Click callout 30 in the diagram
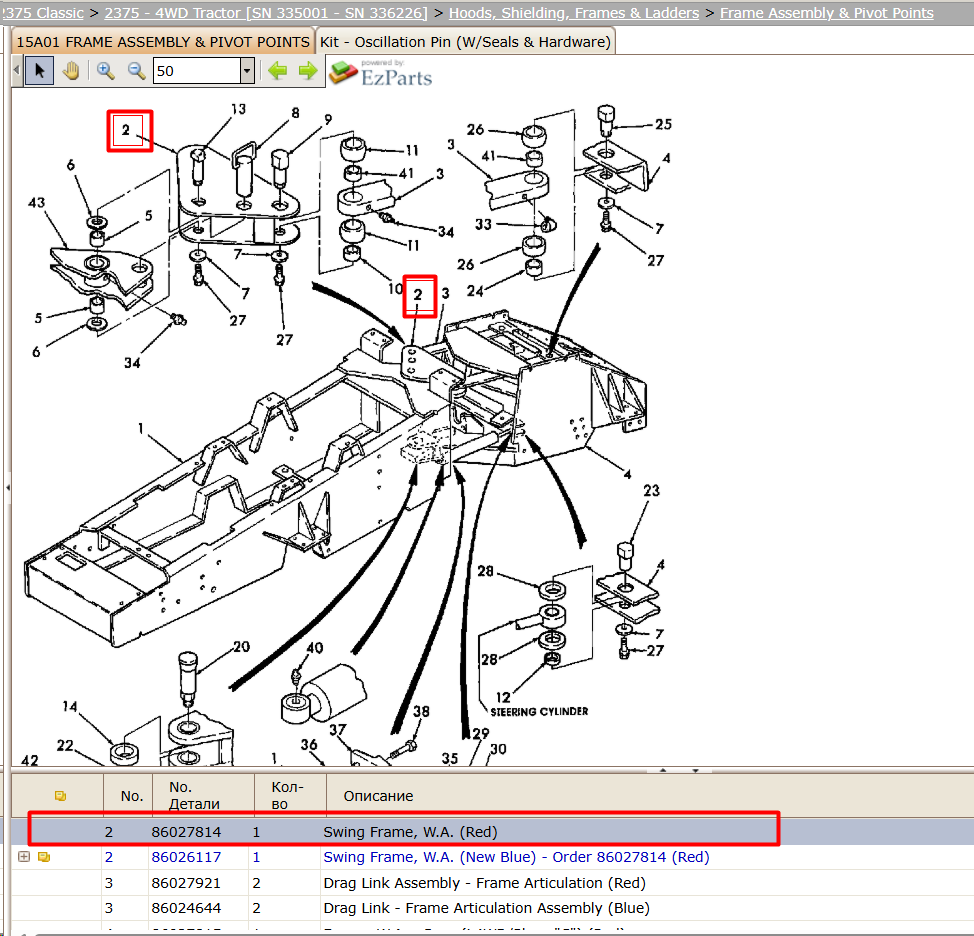Viewport: 974px width, 936px height. pyautogui.click(x=499, y=749)
